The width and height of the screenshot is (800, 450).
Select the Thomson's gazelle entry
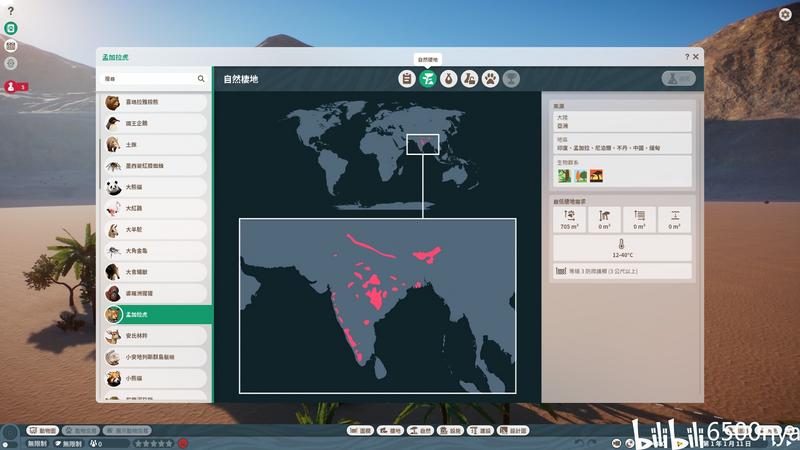155,336
